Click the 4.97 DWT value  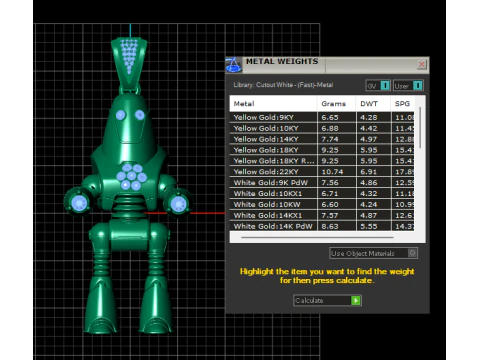click(x=369, y=139)
